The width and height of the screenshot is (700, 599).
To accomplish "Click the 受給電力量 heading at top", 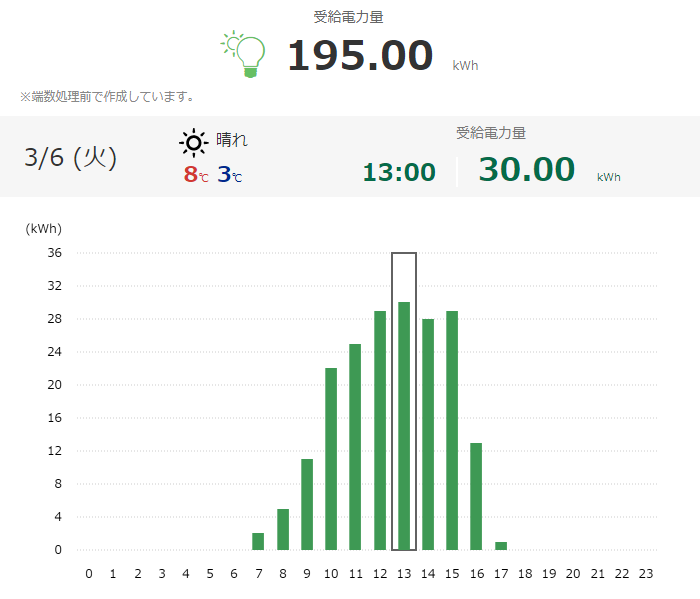I will 348,17.
